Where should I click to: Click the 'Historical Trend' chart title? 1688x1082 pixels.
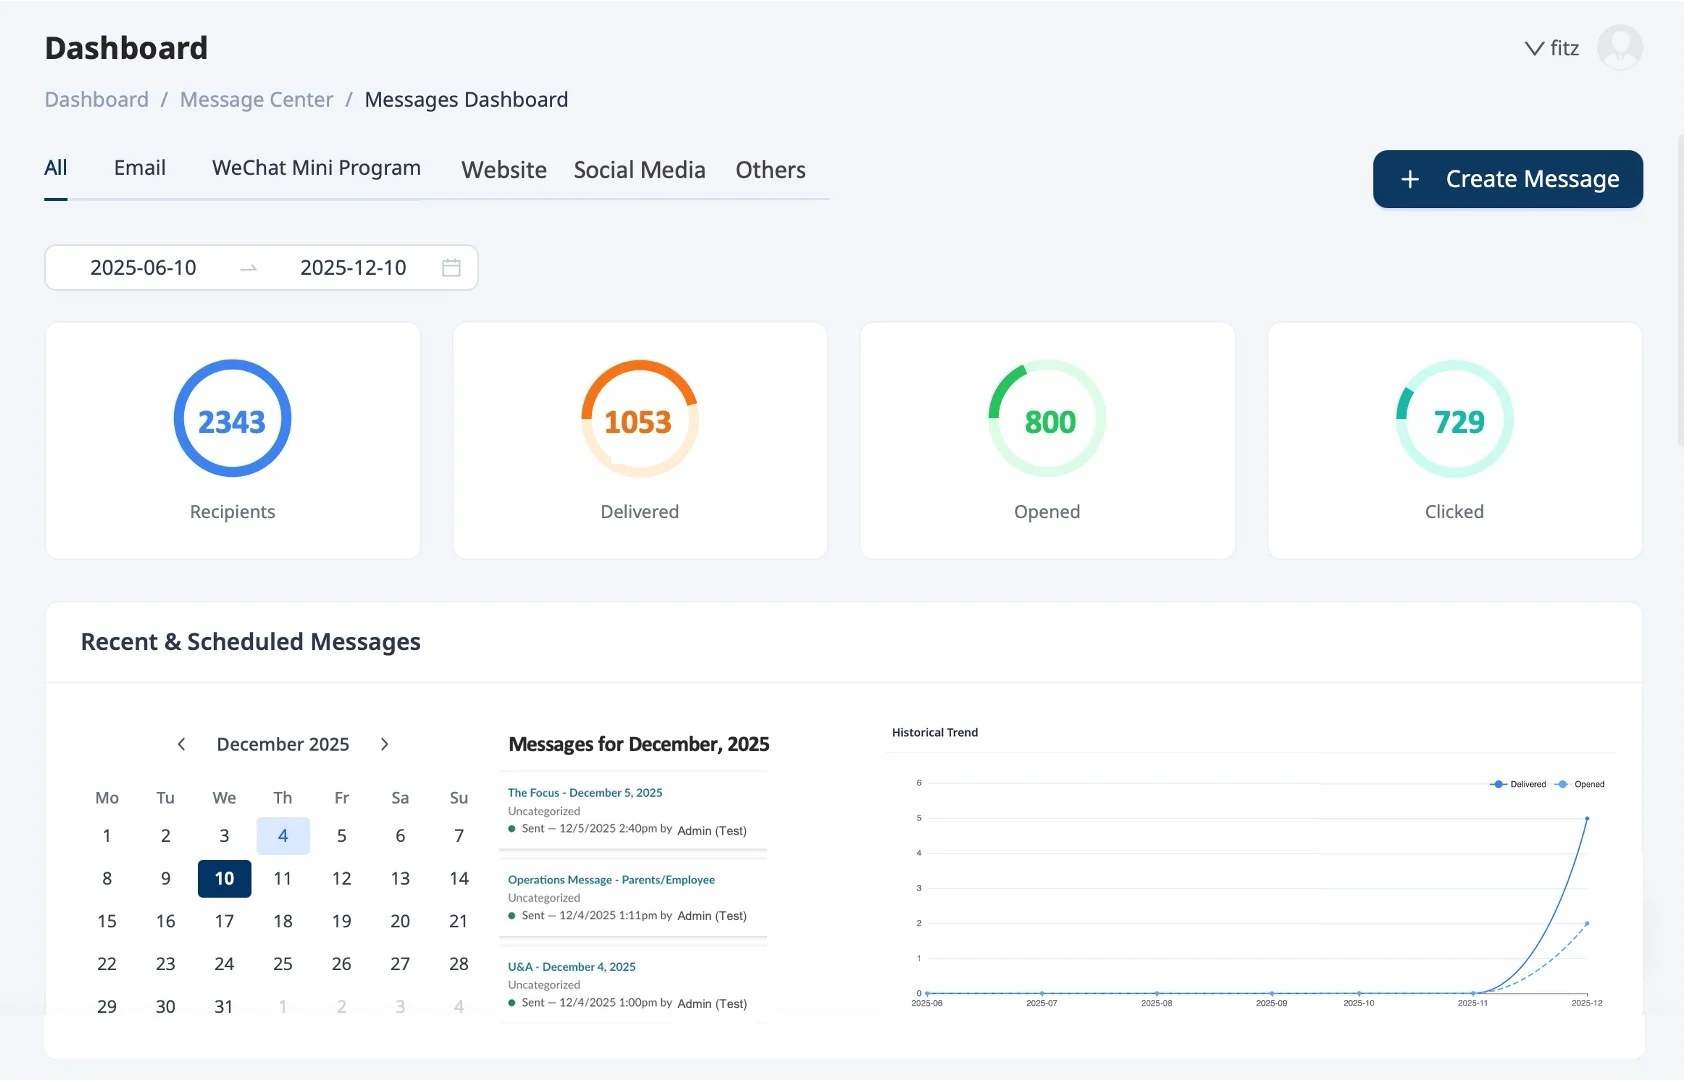[935, 733]
